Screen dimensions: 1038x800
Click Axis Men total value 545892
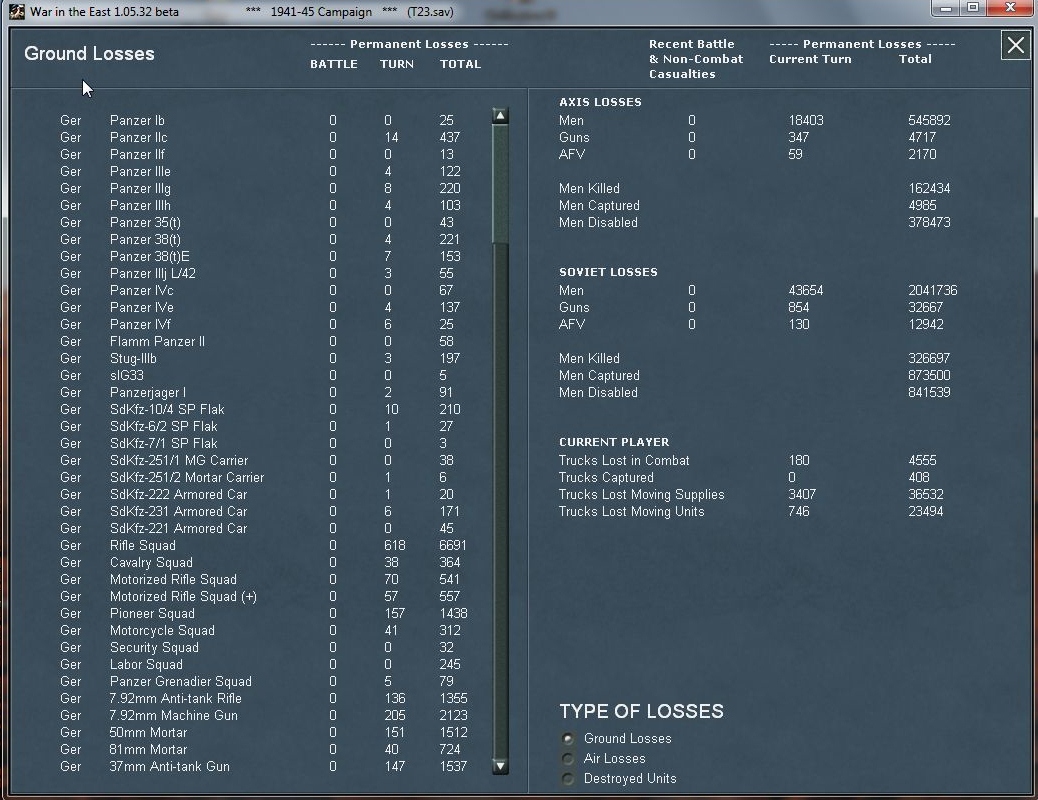coord(929,121)
